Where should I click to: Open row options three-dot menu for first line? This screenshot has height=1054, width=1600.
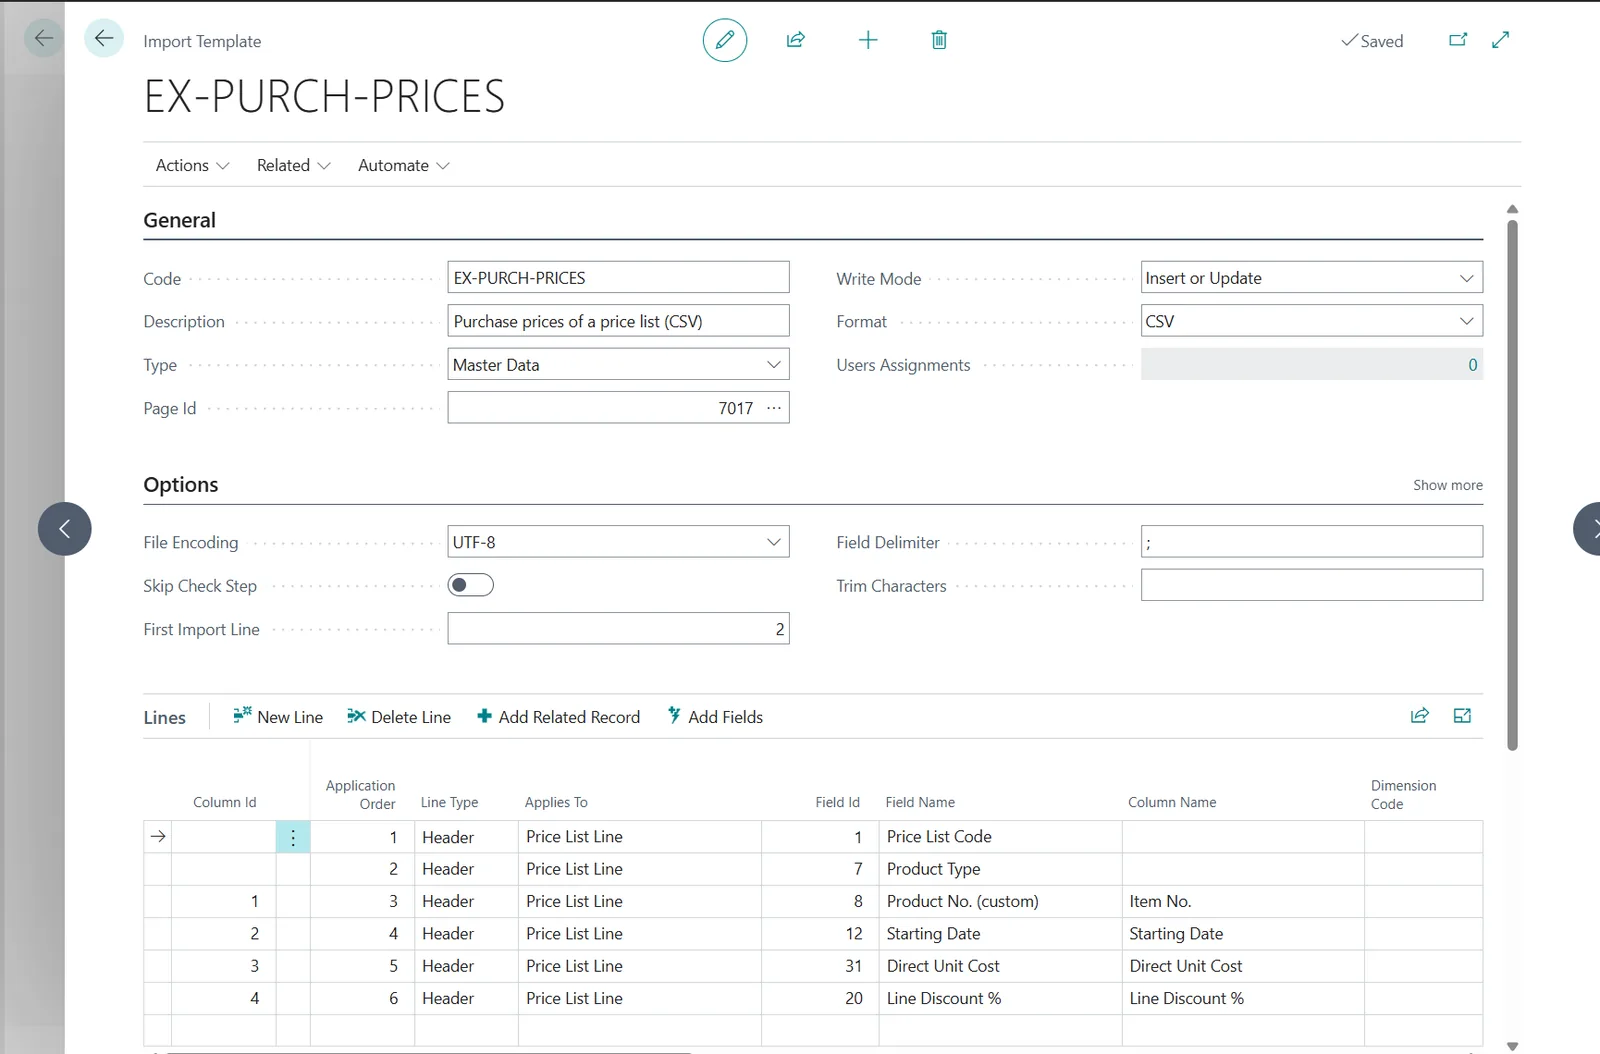[293, 837]
